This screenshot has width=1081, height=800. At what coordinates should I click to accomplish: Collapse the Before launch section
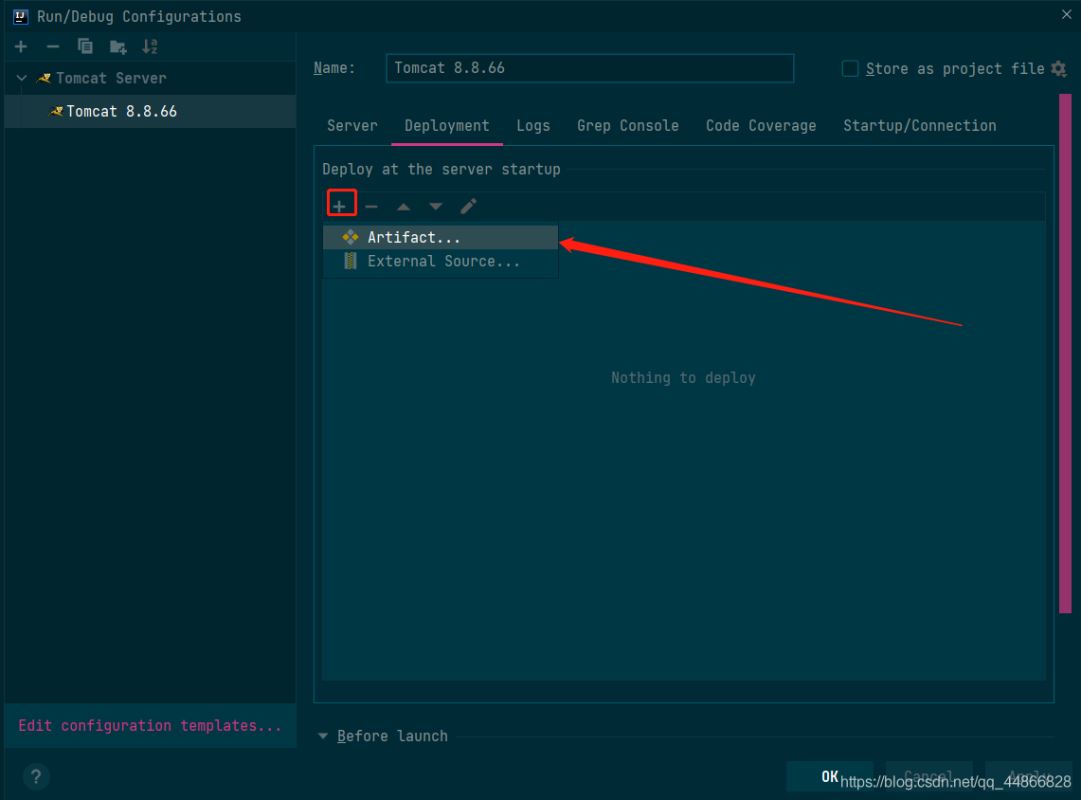pyautogui.click(x=323, y=736)
